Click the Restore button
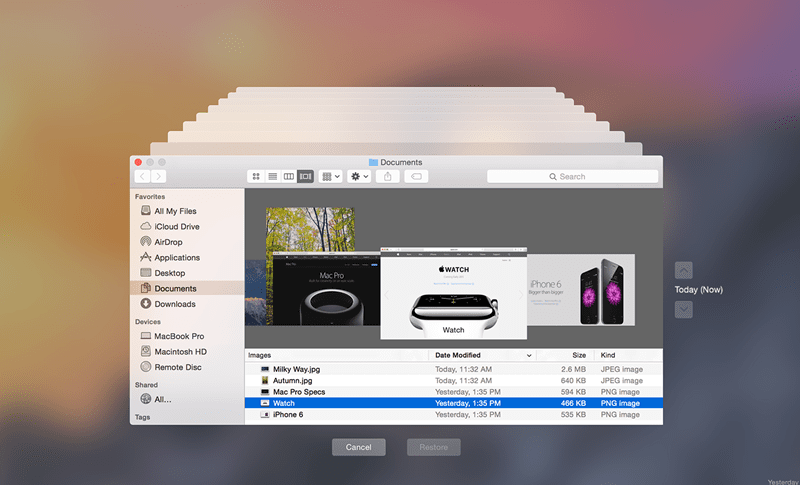800x485 pixels. coord(434,447)
